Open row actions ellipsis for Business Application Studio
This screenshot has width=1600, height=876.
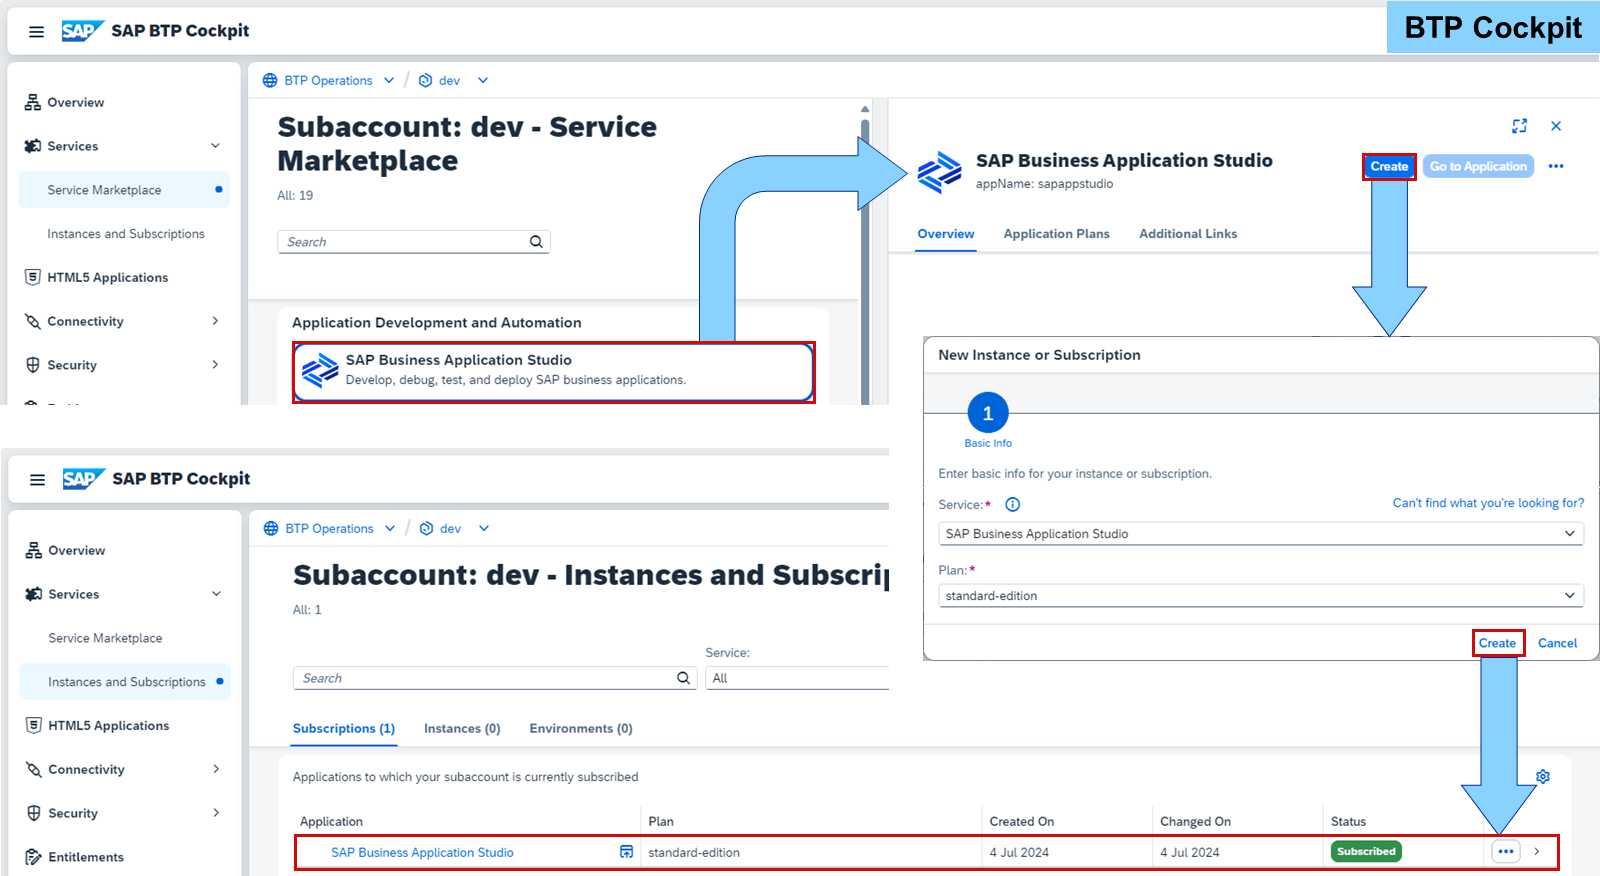[1506, 852]
